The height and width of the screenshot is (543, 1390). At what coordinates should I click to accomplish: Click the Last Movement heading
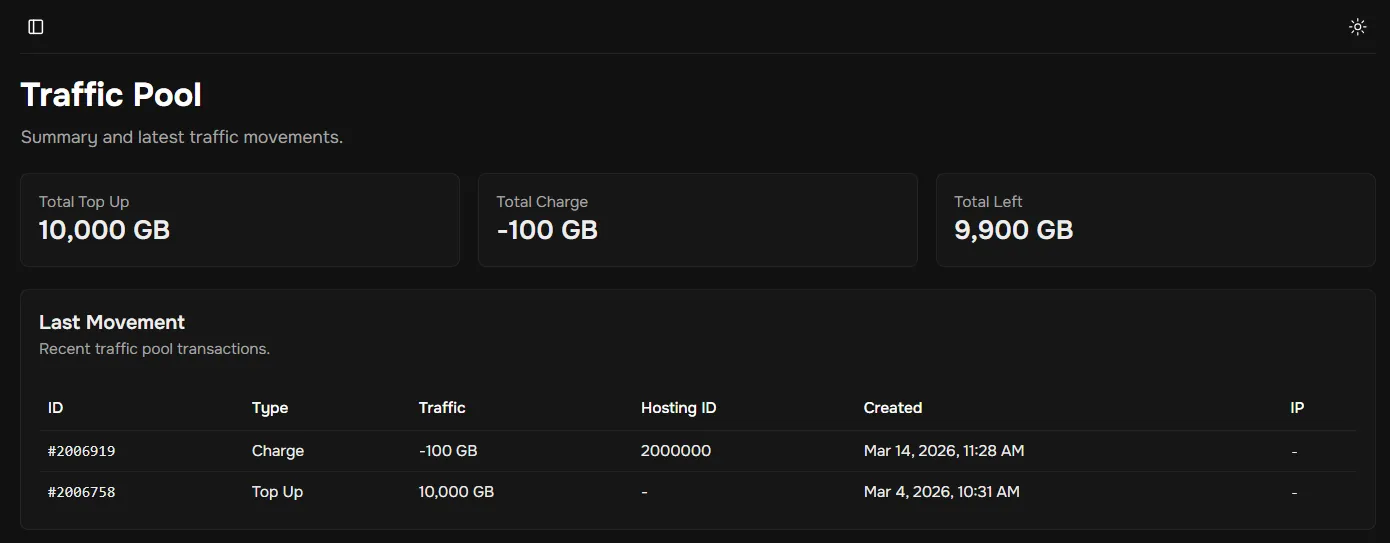112,323
